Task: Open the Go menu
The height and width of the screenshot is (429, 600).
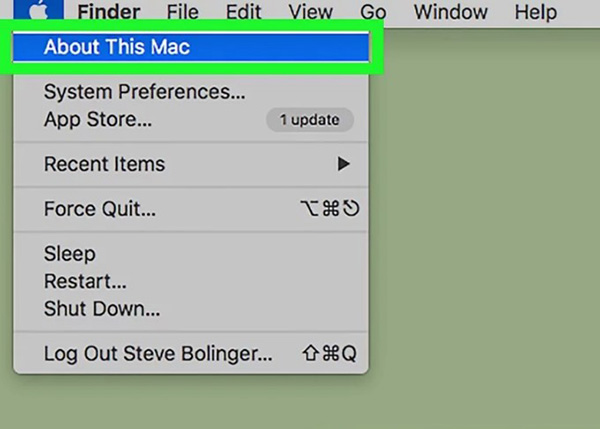Action: [373, 13]
